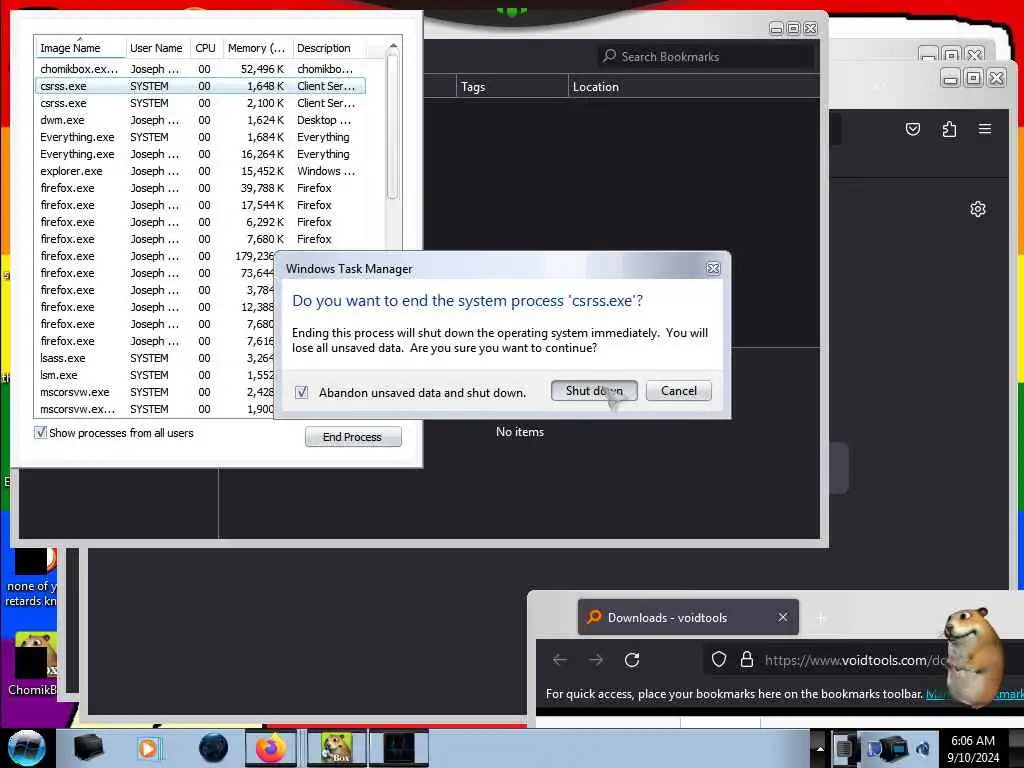Image resolution: width=1024 pixels, height=768 pixels.
Task: Open the ChomikBox desktop shortcut
Action: tap(31, 663)
